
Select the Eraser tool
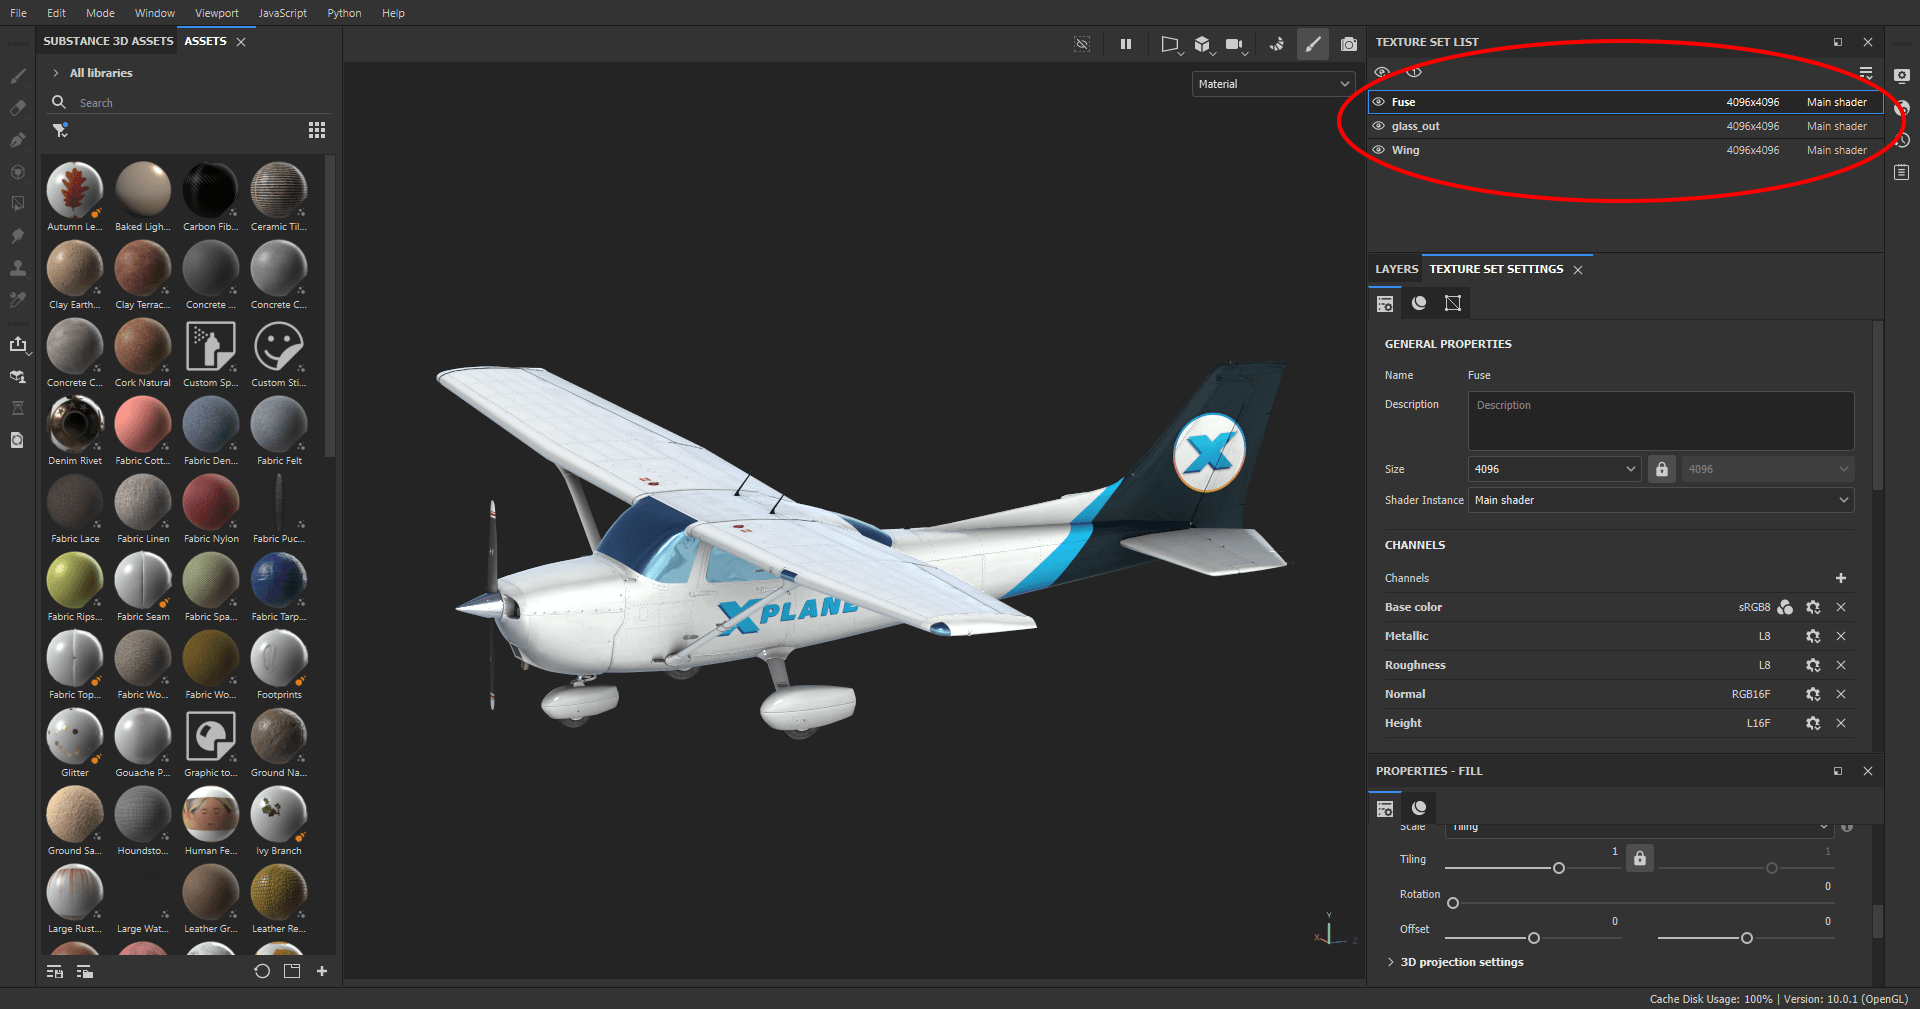pos(17,107)
